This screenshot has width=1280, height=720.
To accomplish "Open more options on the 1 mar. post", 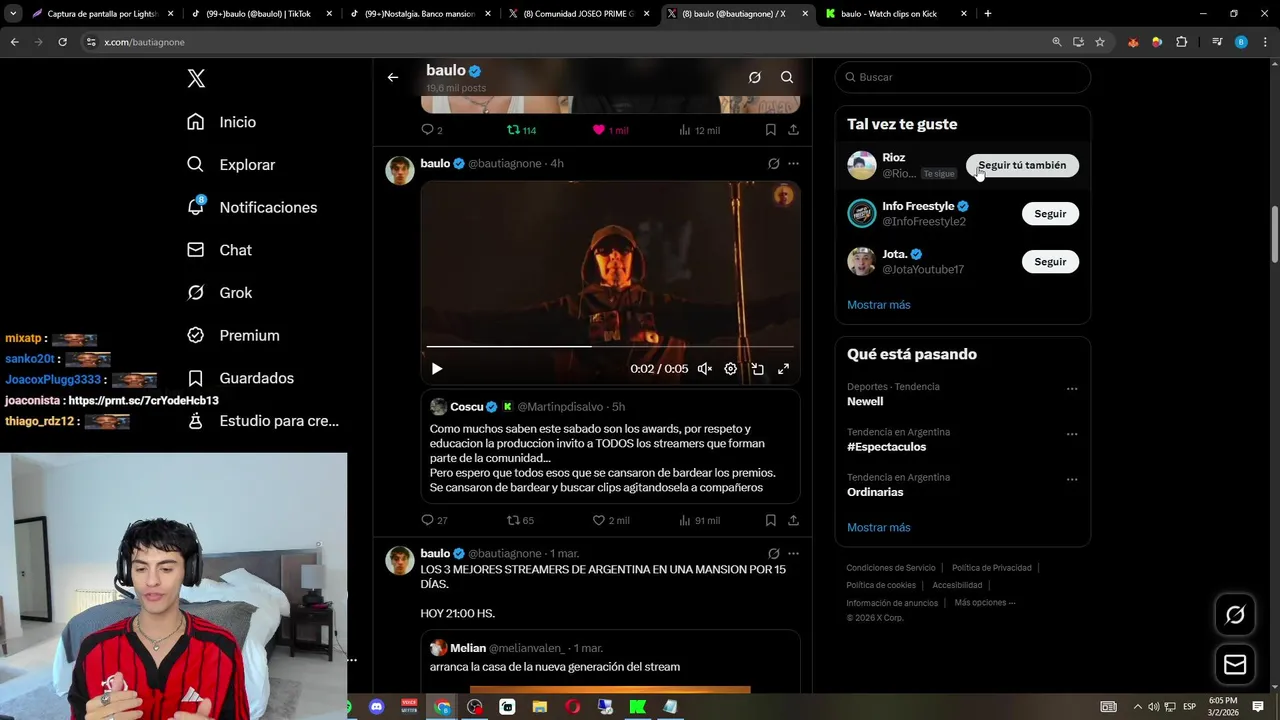I will click(x=793, y=553).
